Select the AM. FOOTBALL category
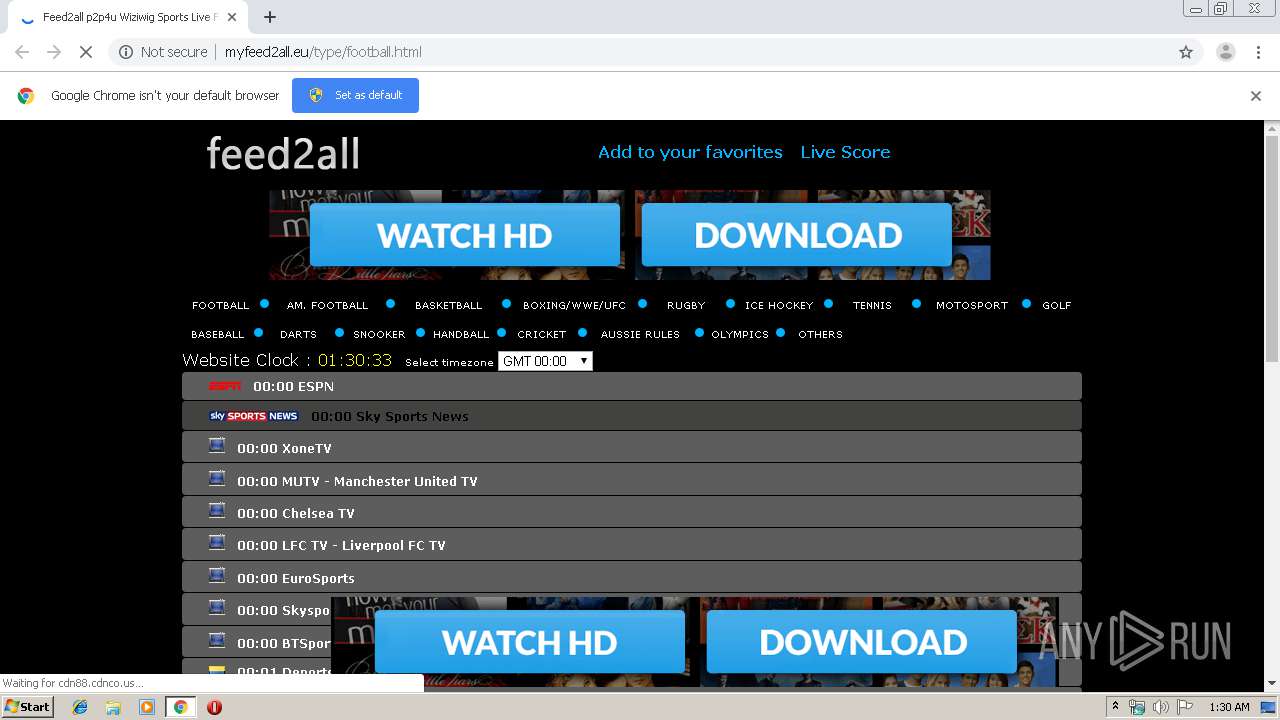1280x720 pixels. click(327, 305)
